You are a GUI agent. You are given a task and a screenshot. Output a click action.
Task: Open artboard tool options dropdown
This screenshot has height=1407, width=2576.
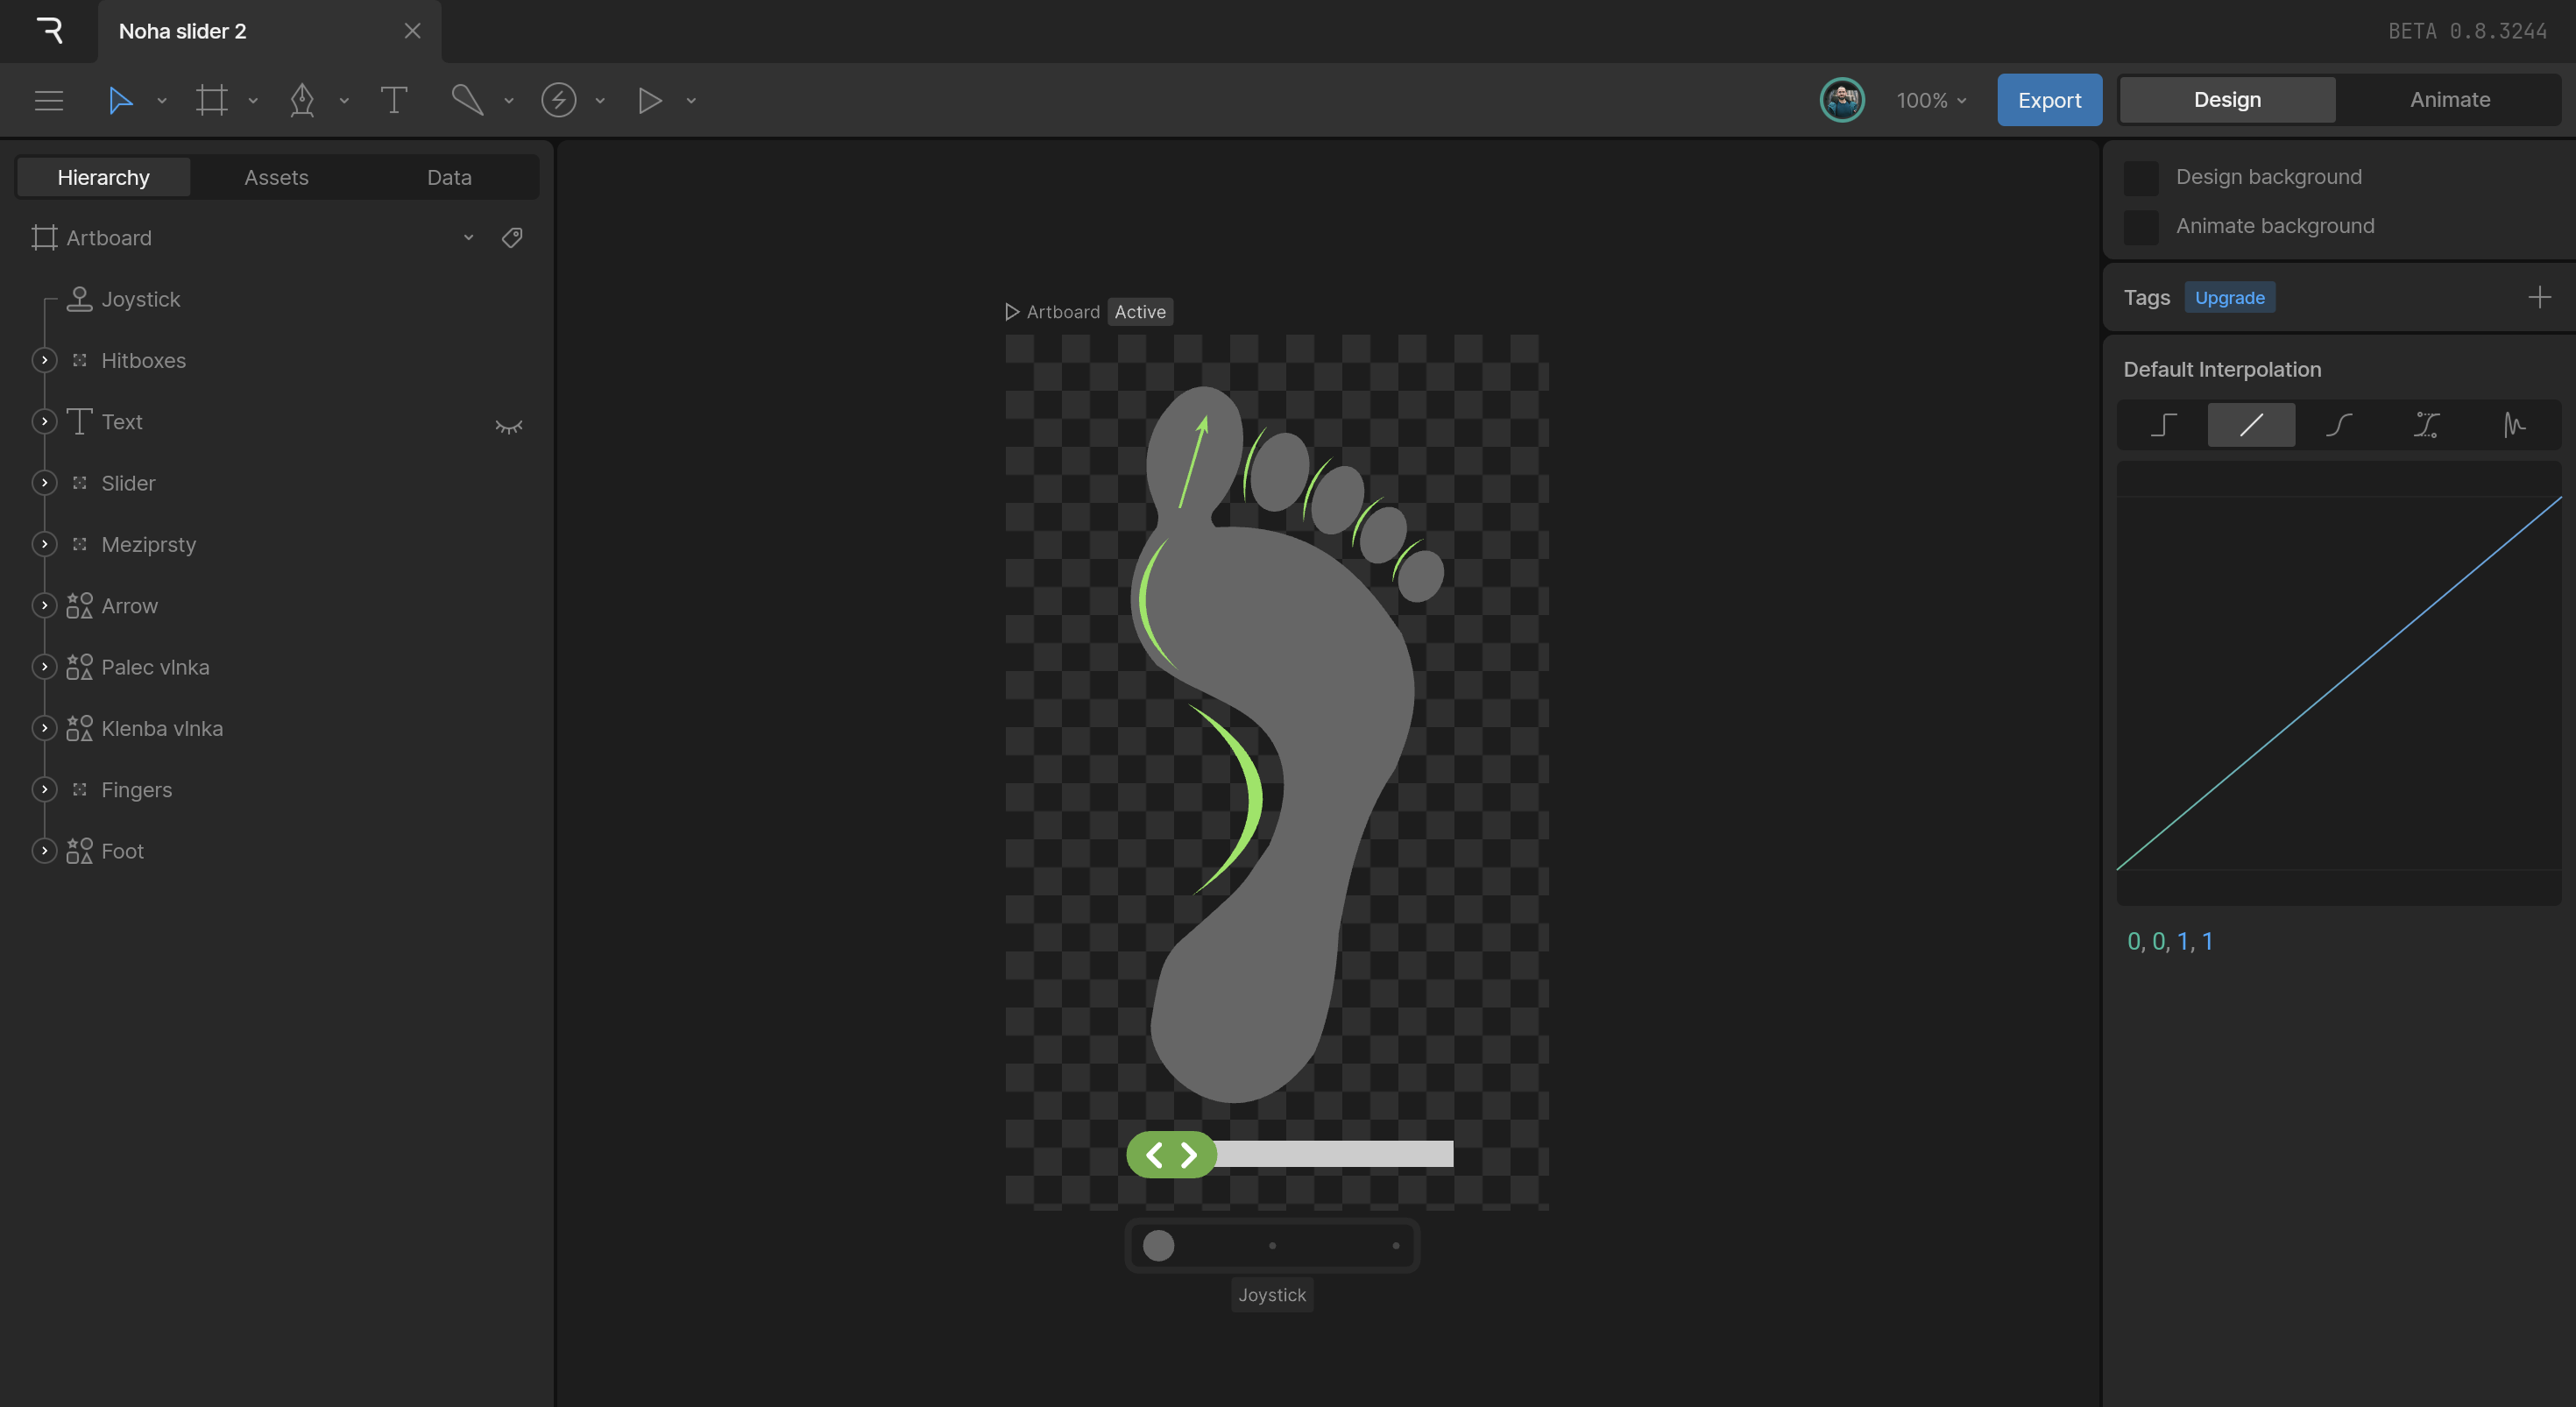(253, 101)
